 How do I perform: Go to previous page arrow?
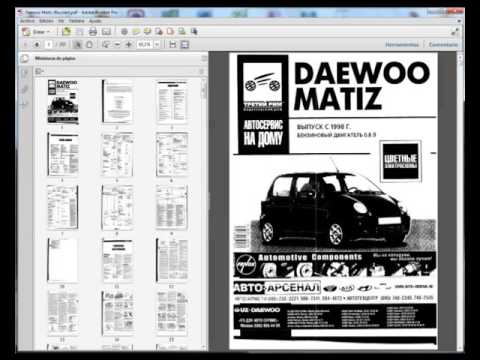[25, 44]
